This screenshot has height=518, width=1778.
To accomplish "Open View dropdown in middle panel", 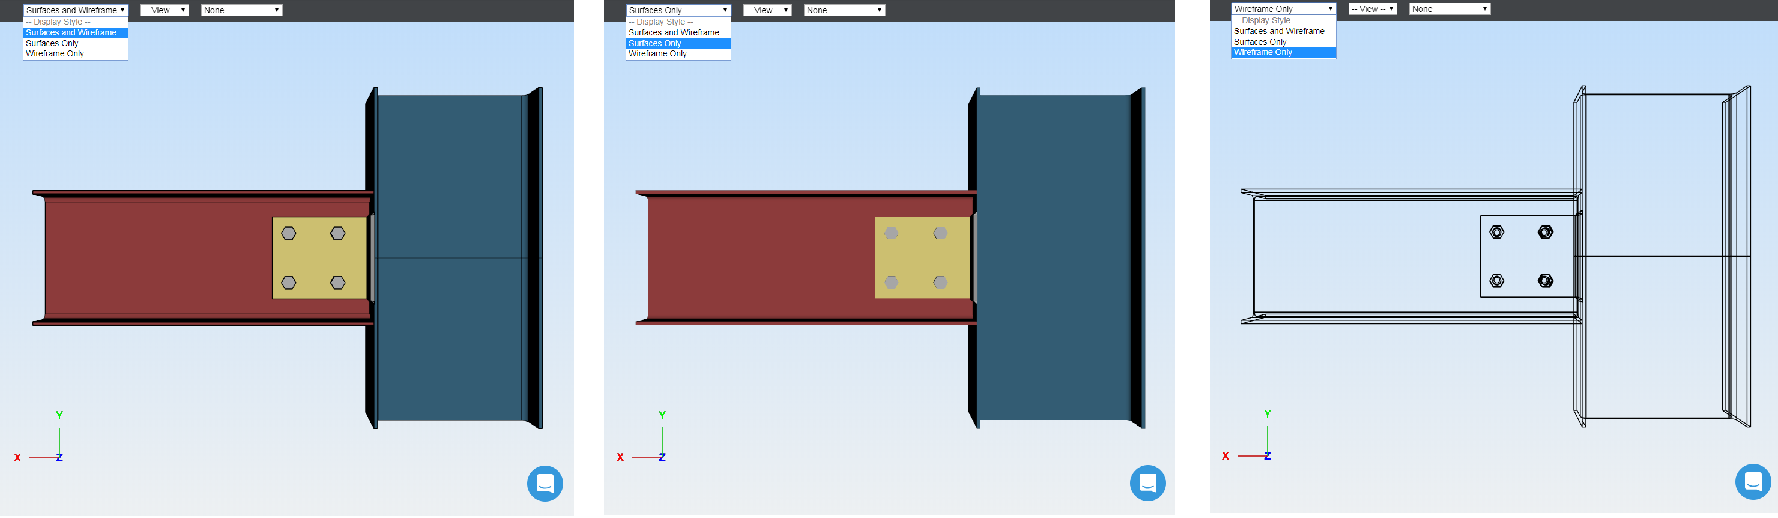I will click(x=767, y=10).
